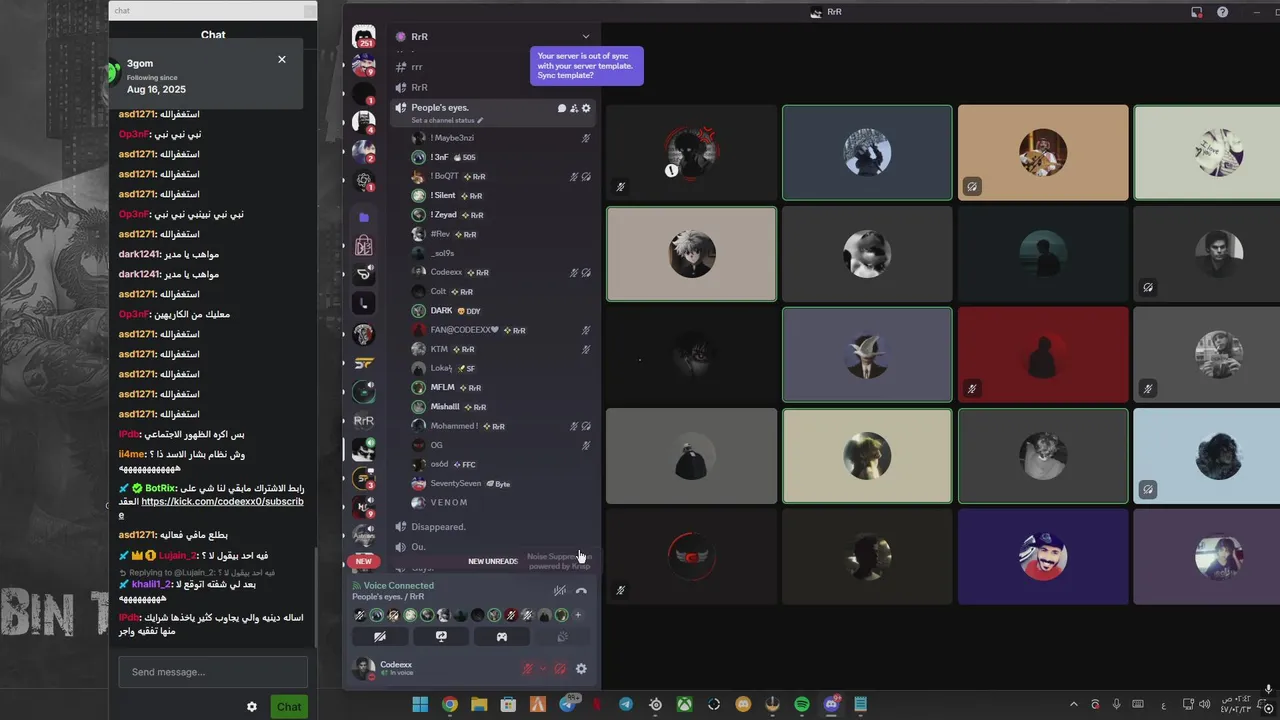
Task: Open Discord user settings gear
Action: pyautogui.click(x=581, y=669)
